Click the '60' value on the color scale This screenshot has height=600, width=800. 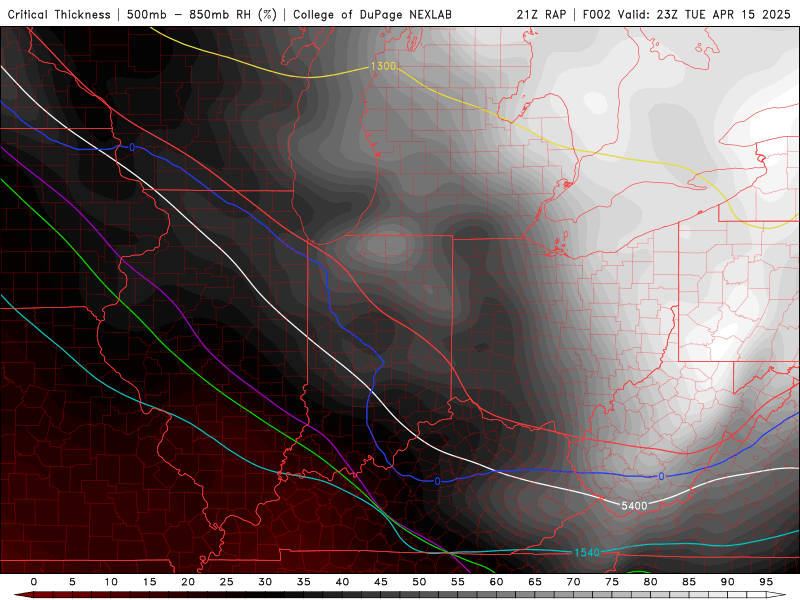496,582
